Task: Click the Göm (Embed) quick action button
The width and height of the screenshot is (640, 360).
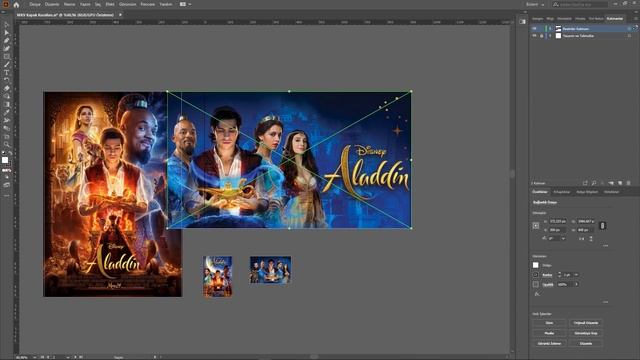Action: point(549,323)
